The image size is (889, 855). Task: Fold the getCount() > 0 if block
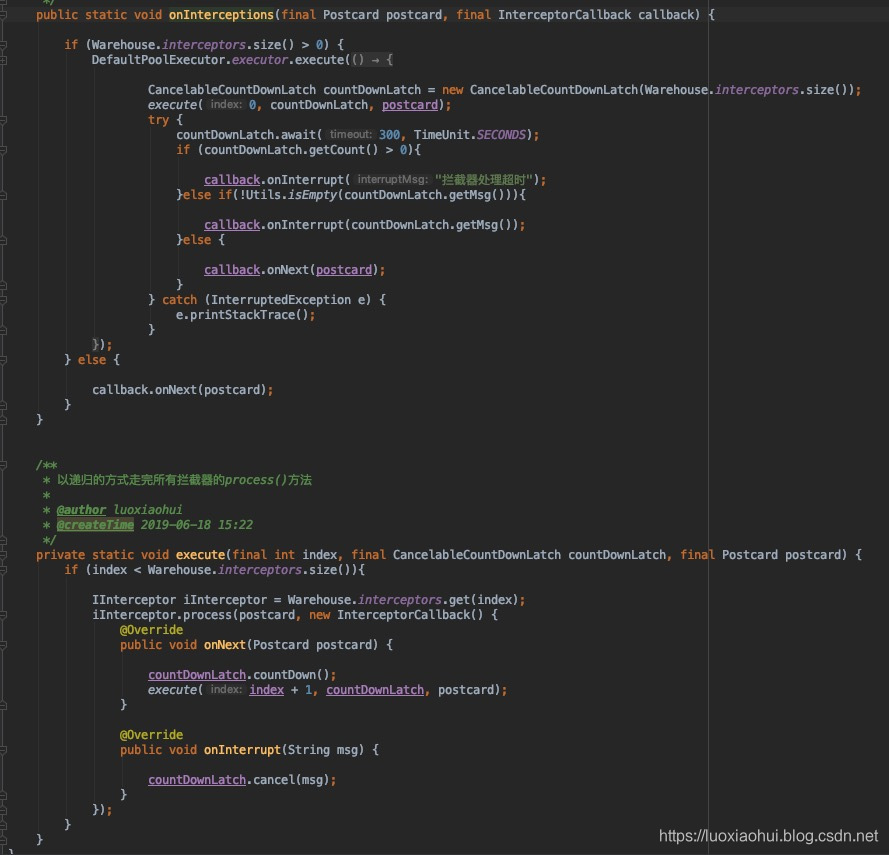(x=3, y=150)
